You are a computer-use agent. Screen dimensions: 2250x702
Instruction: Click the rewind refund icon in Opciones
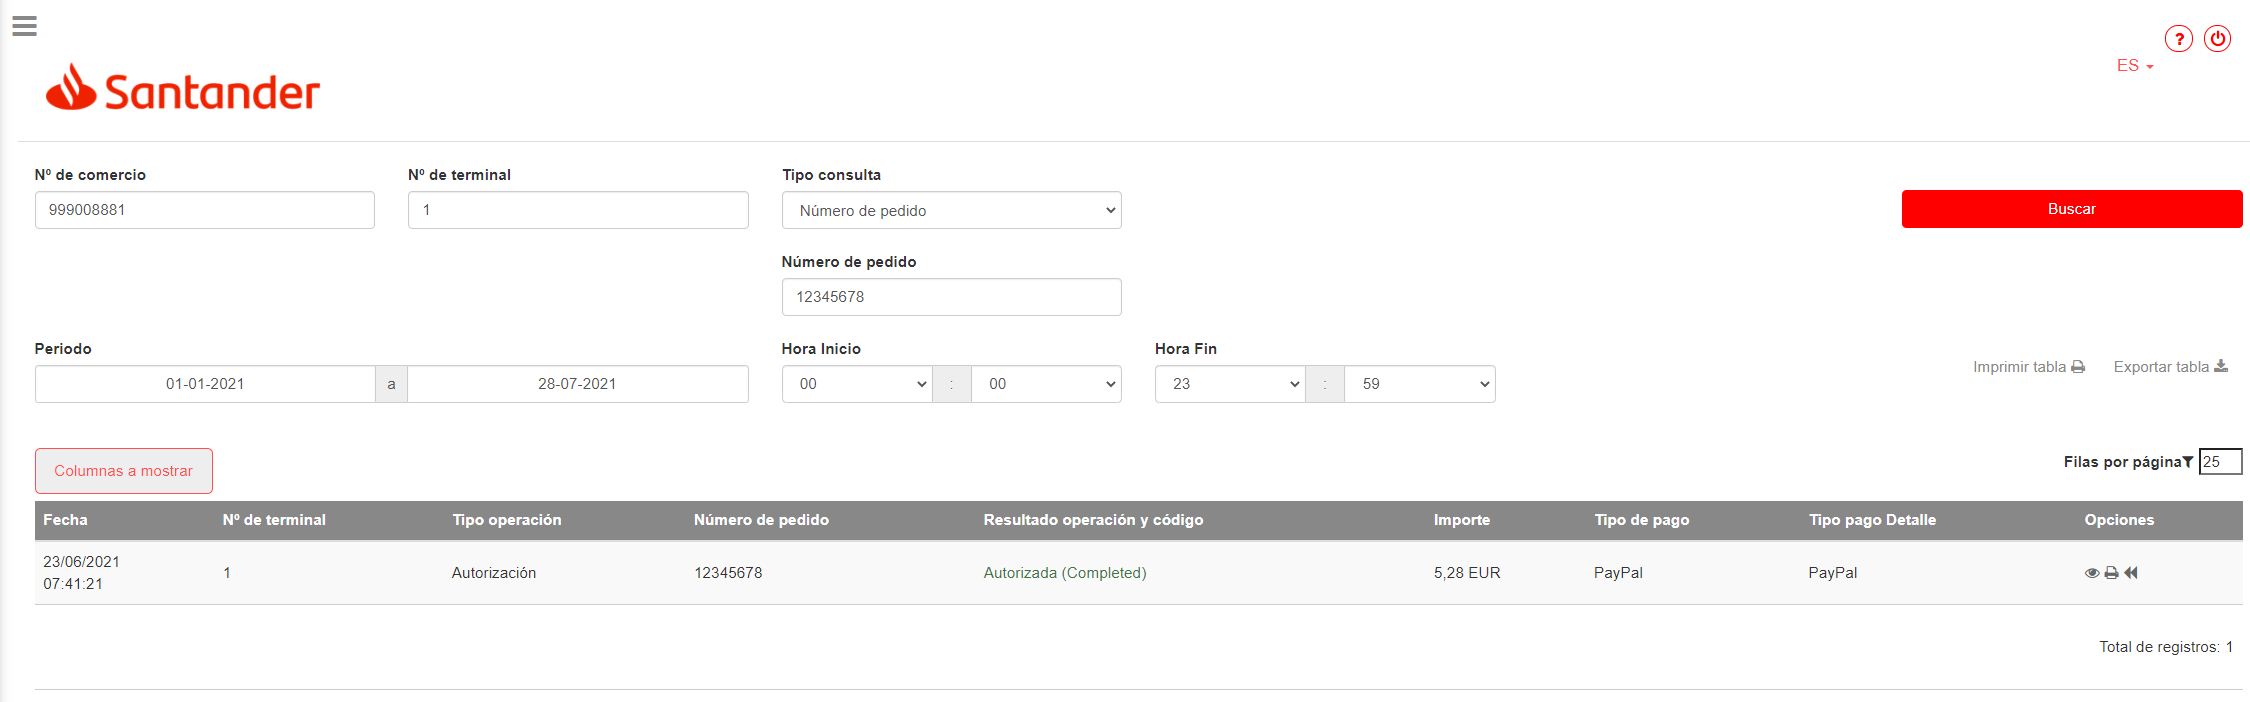(2131, 573)
